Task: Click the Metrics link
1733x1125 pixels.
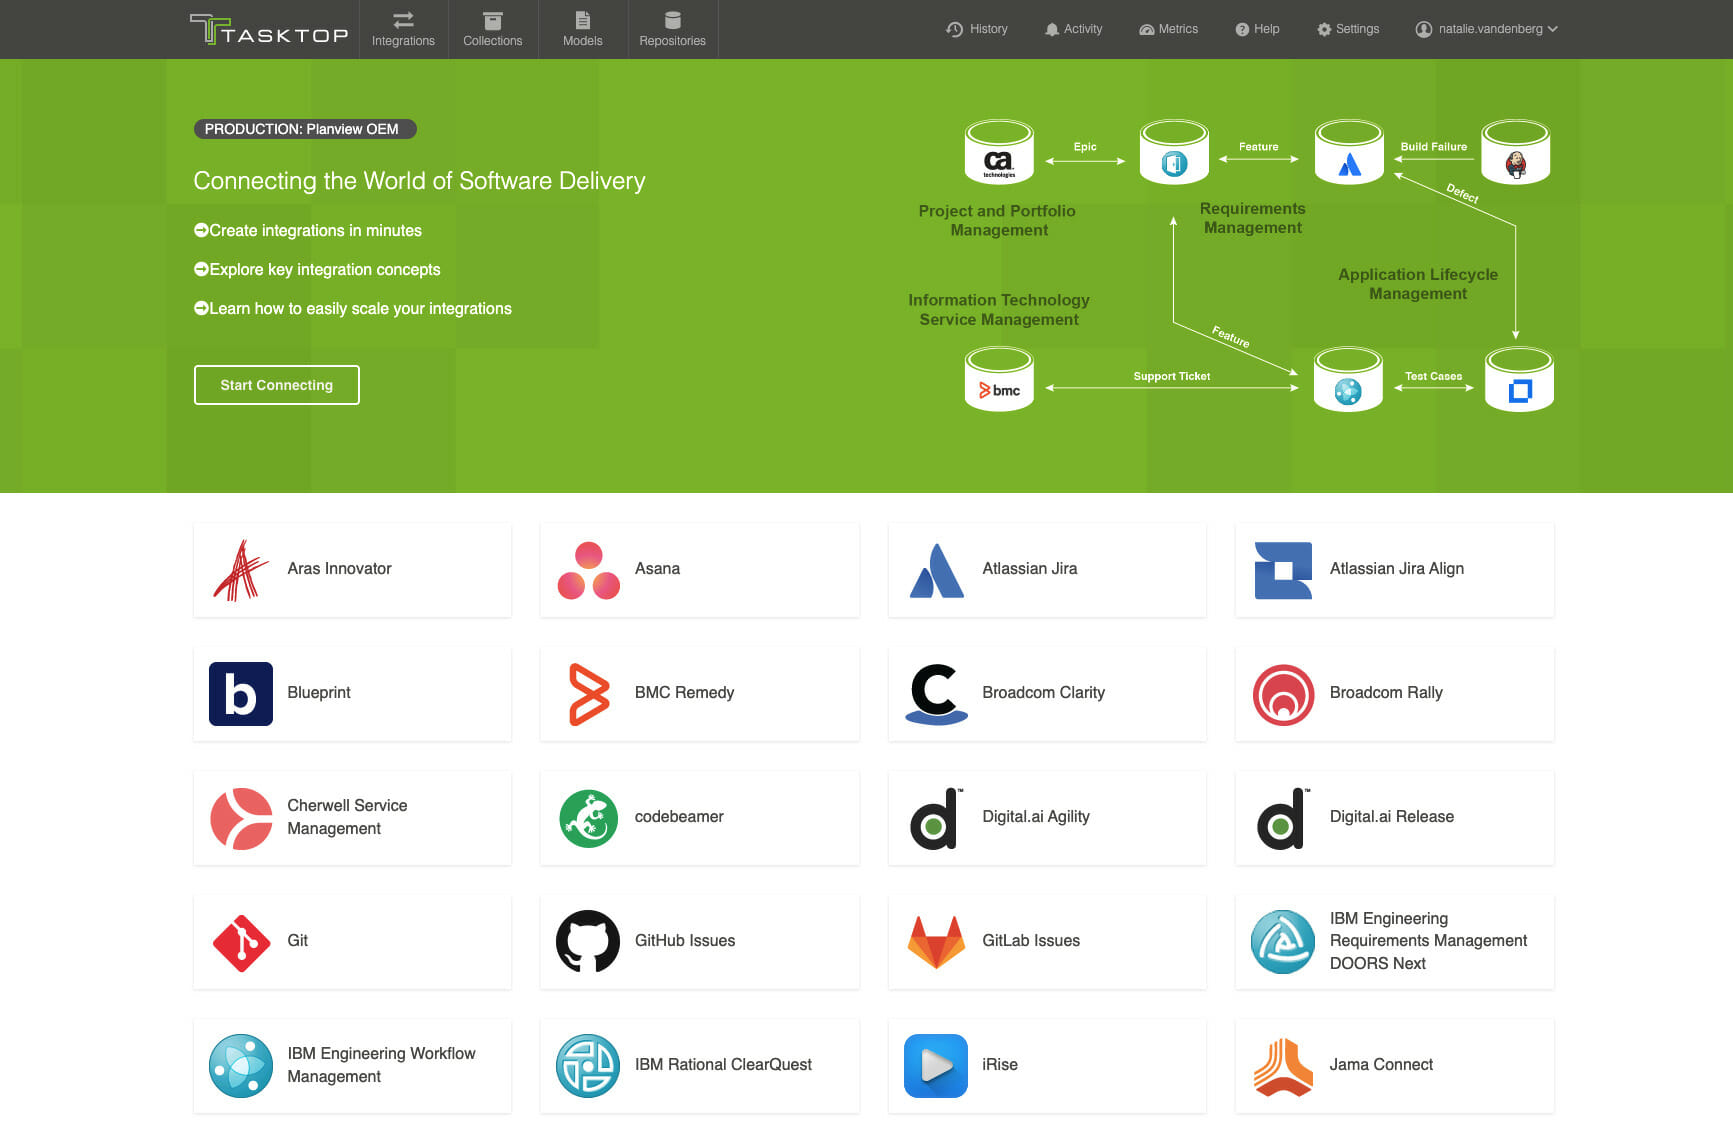Action: click(1168, 29)
